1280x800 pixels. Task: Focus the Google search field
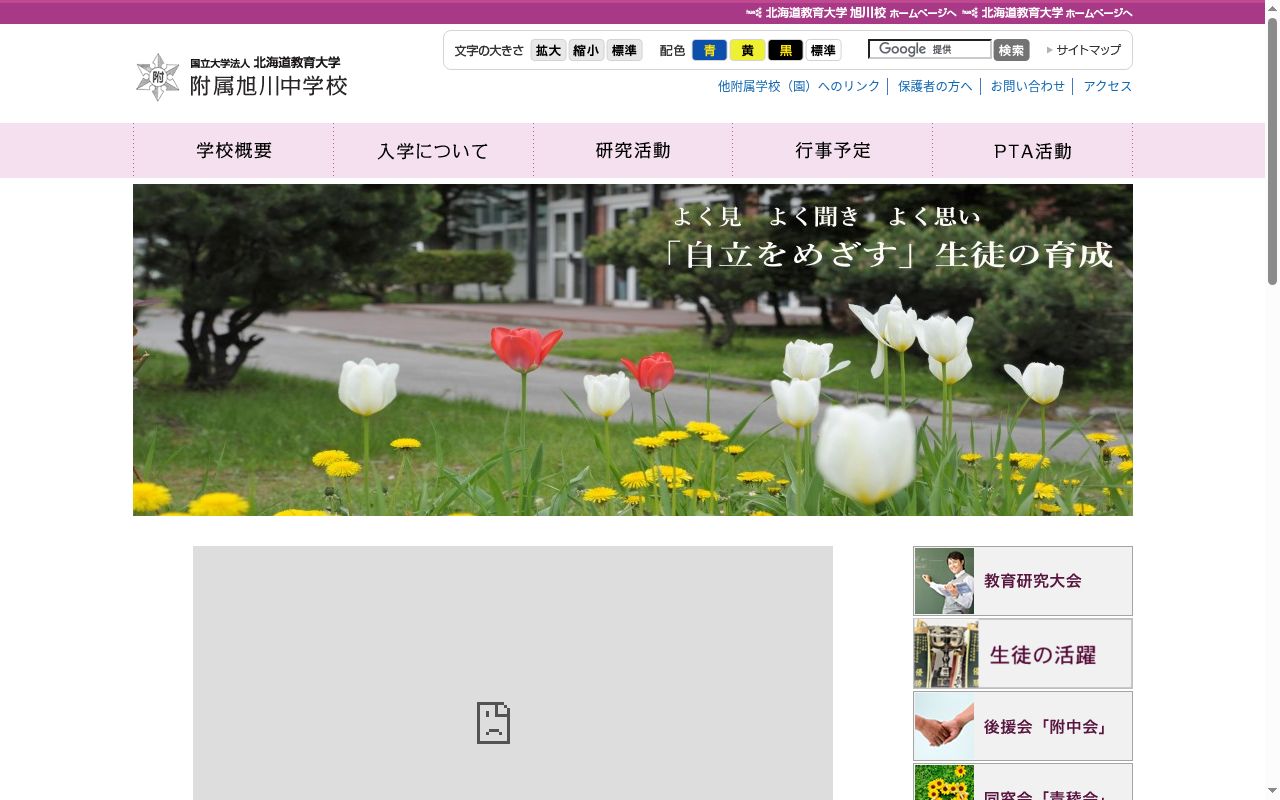pyautogui.click(x=929, y=49)
